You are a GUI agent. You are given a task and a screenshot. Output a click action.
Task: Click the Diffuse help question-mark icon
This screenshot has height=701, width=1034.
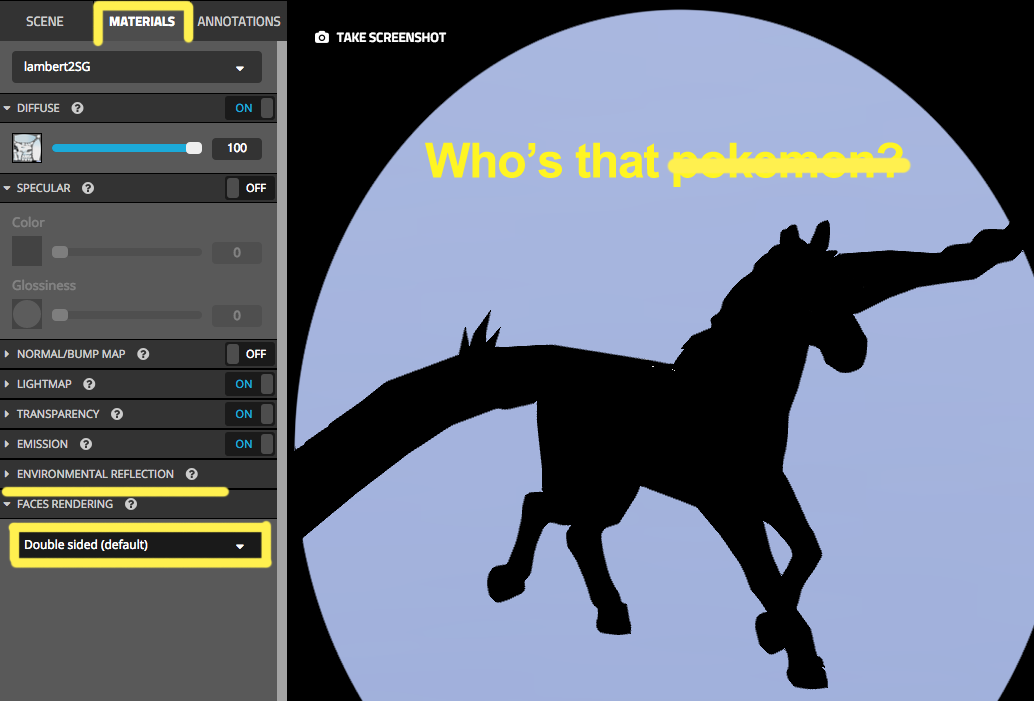point(78,108)
